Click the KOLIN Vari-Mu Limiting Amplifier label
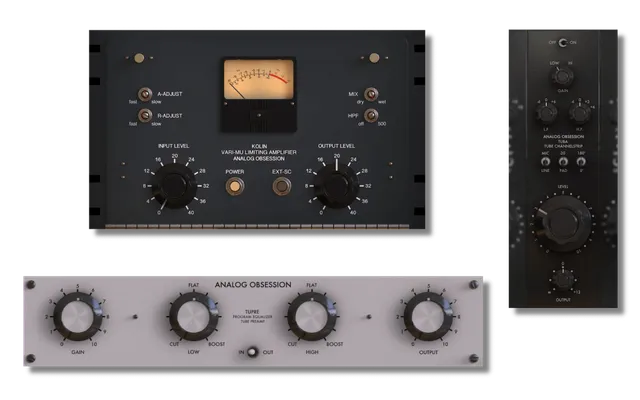The height and width of the screenshot is (400, 640). tap(259, 152)
